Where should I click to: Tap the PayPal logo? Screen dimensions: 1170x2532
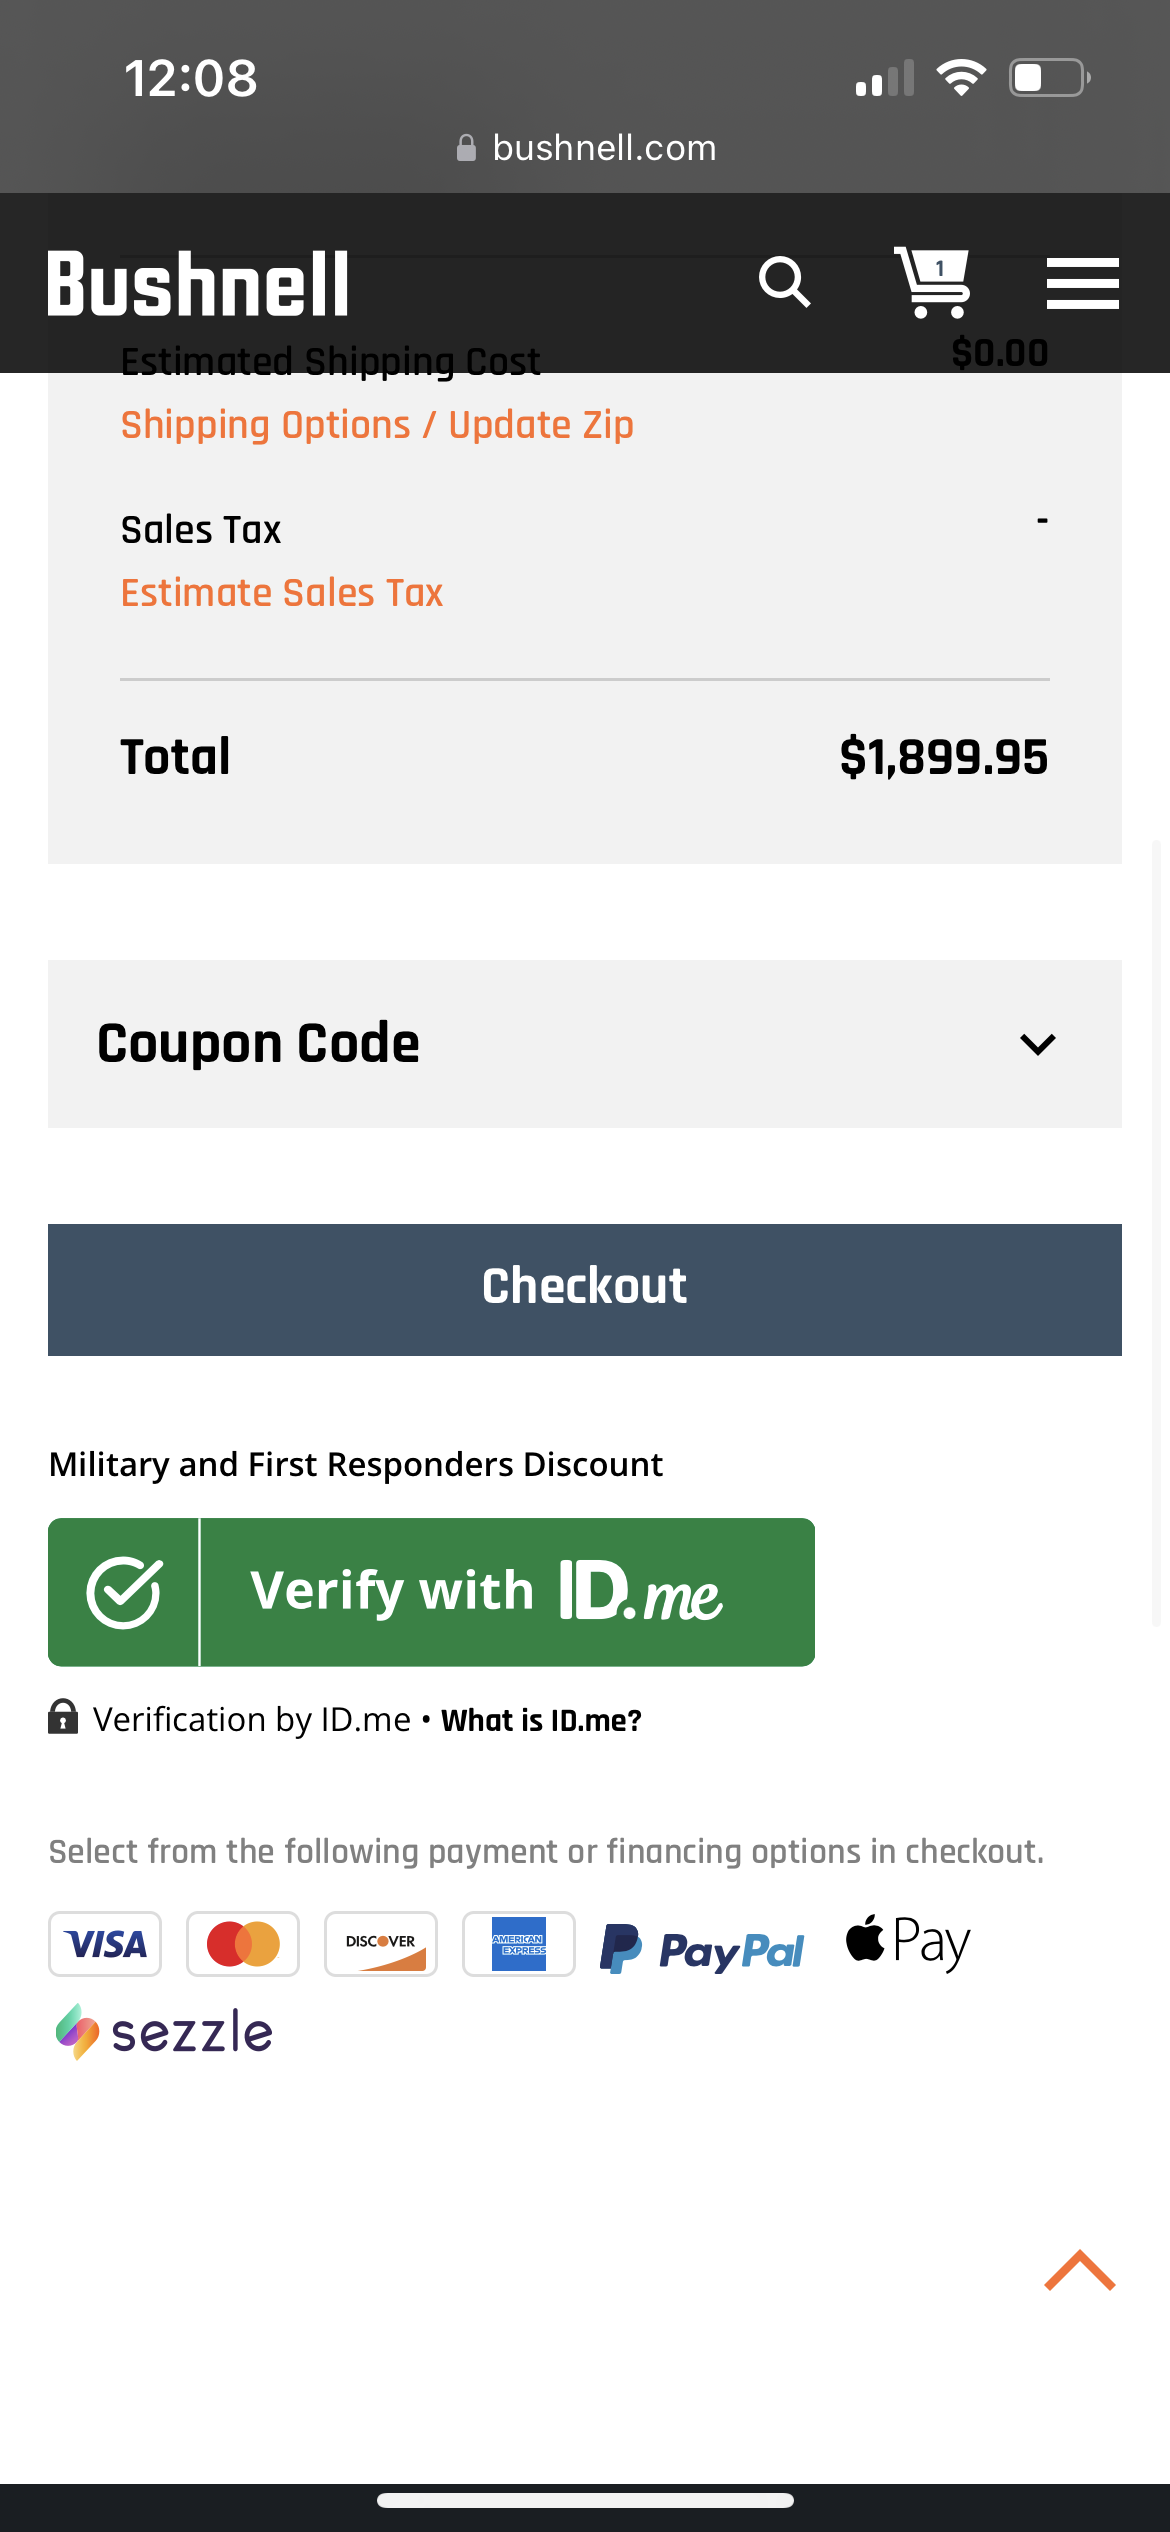[702, 1948]
